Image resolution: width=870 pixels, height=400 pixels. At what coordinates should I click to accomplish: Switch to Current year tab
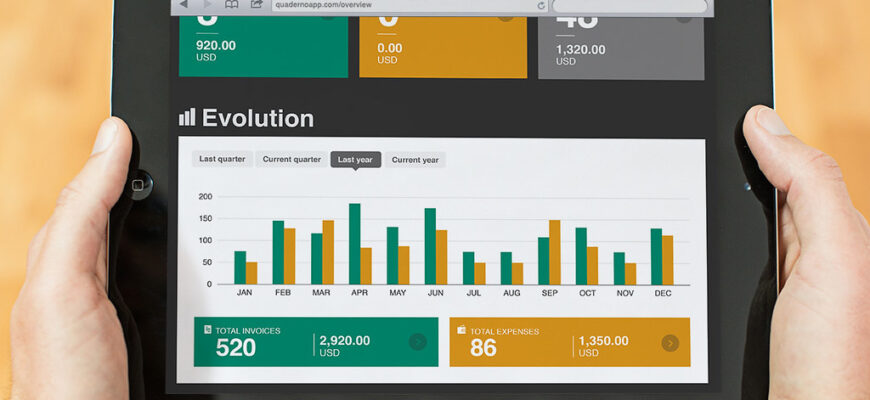click(x=415, y=159)
